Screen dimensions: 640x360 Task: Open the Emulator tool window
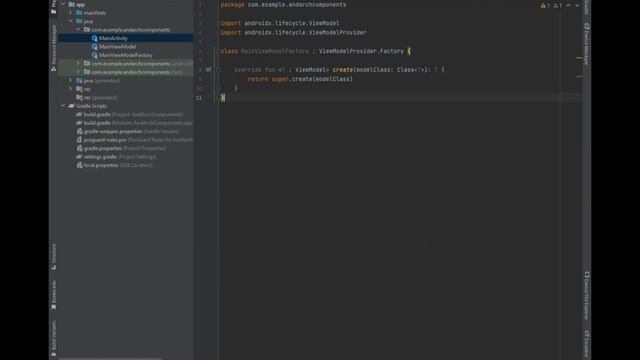587,343
